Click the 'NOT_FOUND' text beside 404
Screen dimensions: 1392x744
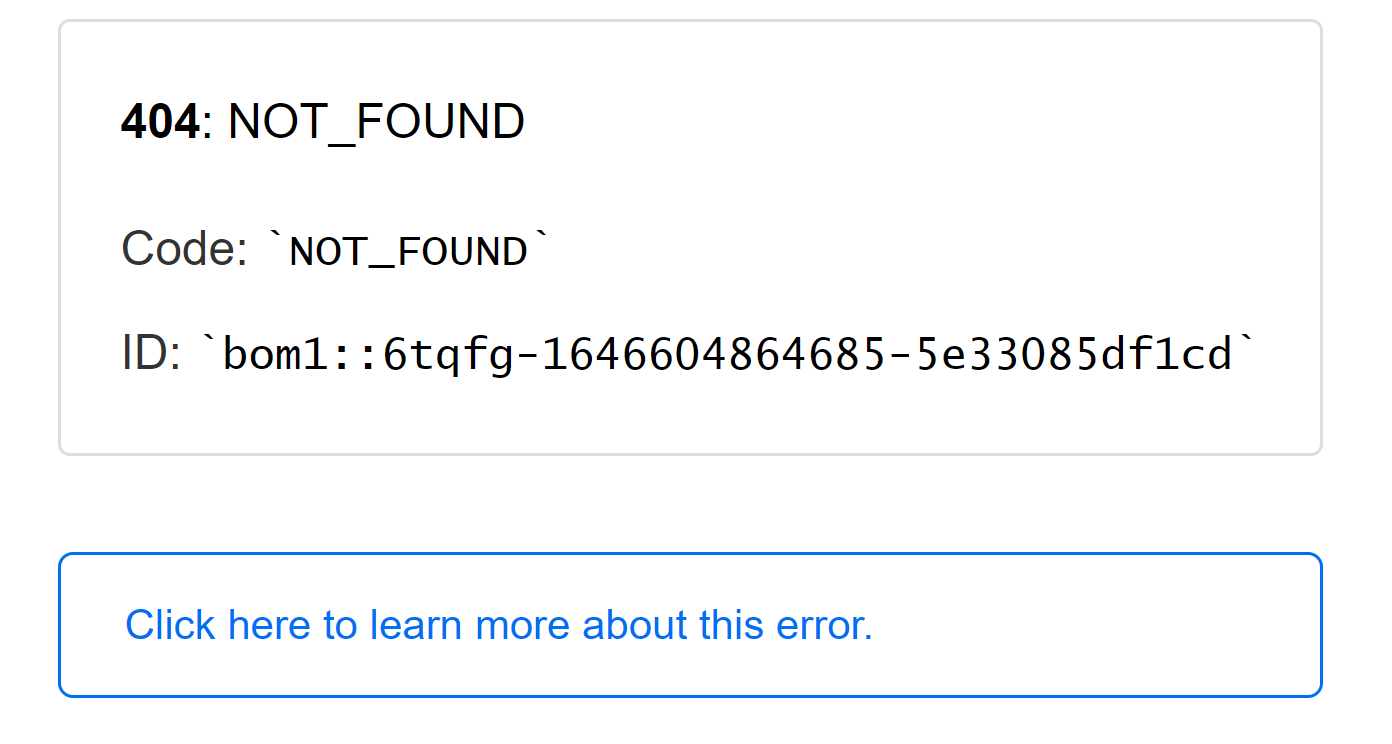[x=375, y=120]
